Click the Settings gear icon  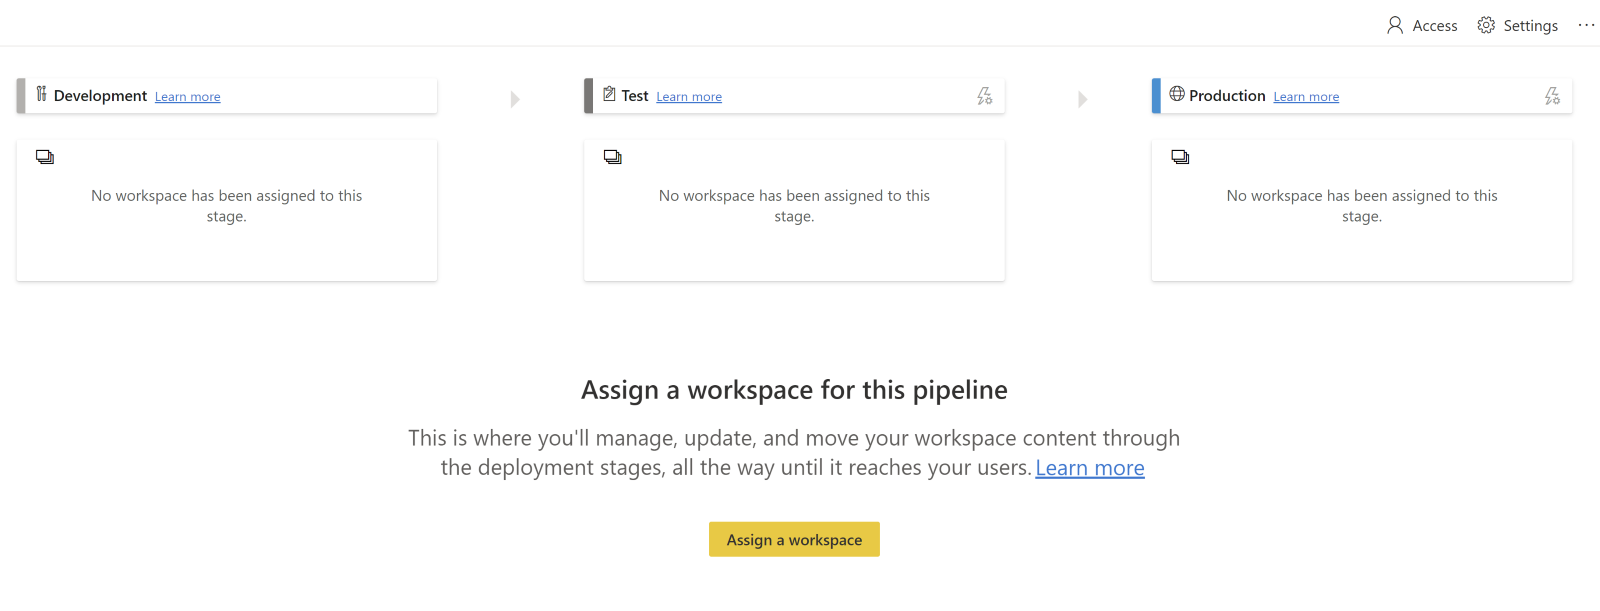[x=1487, y=25]
